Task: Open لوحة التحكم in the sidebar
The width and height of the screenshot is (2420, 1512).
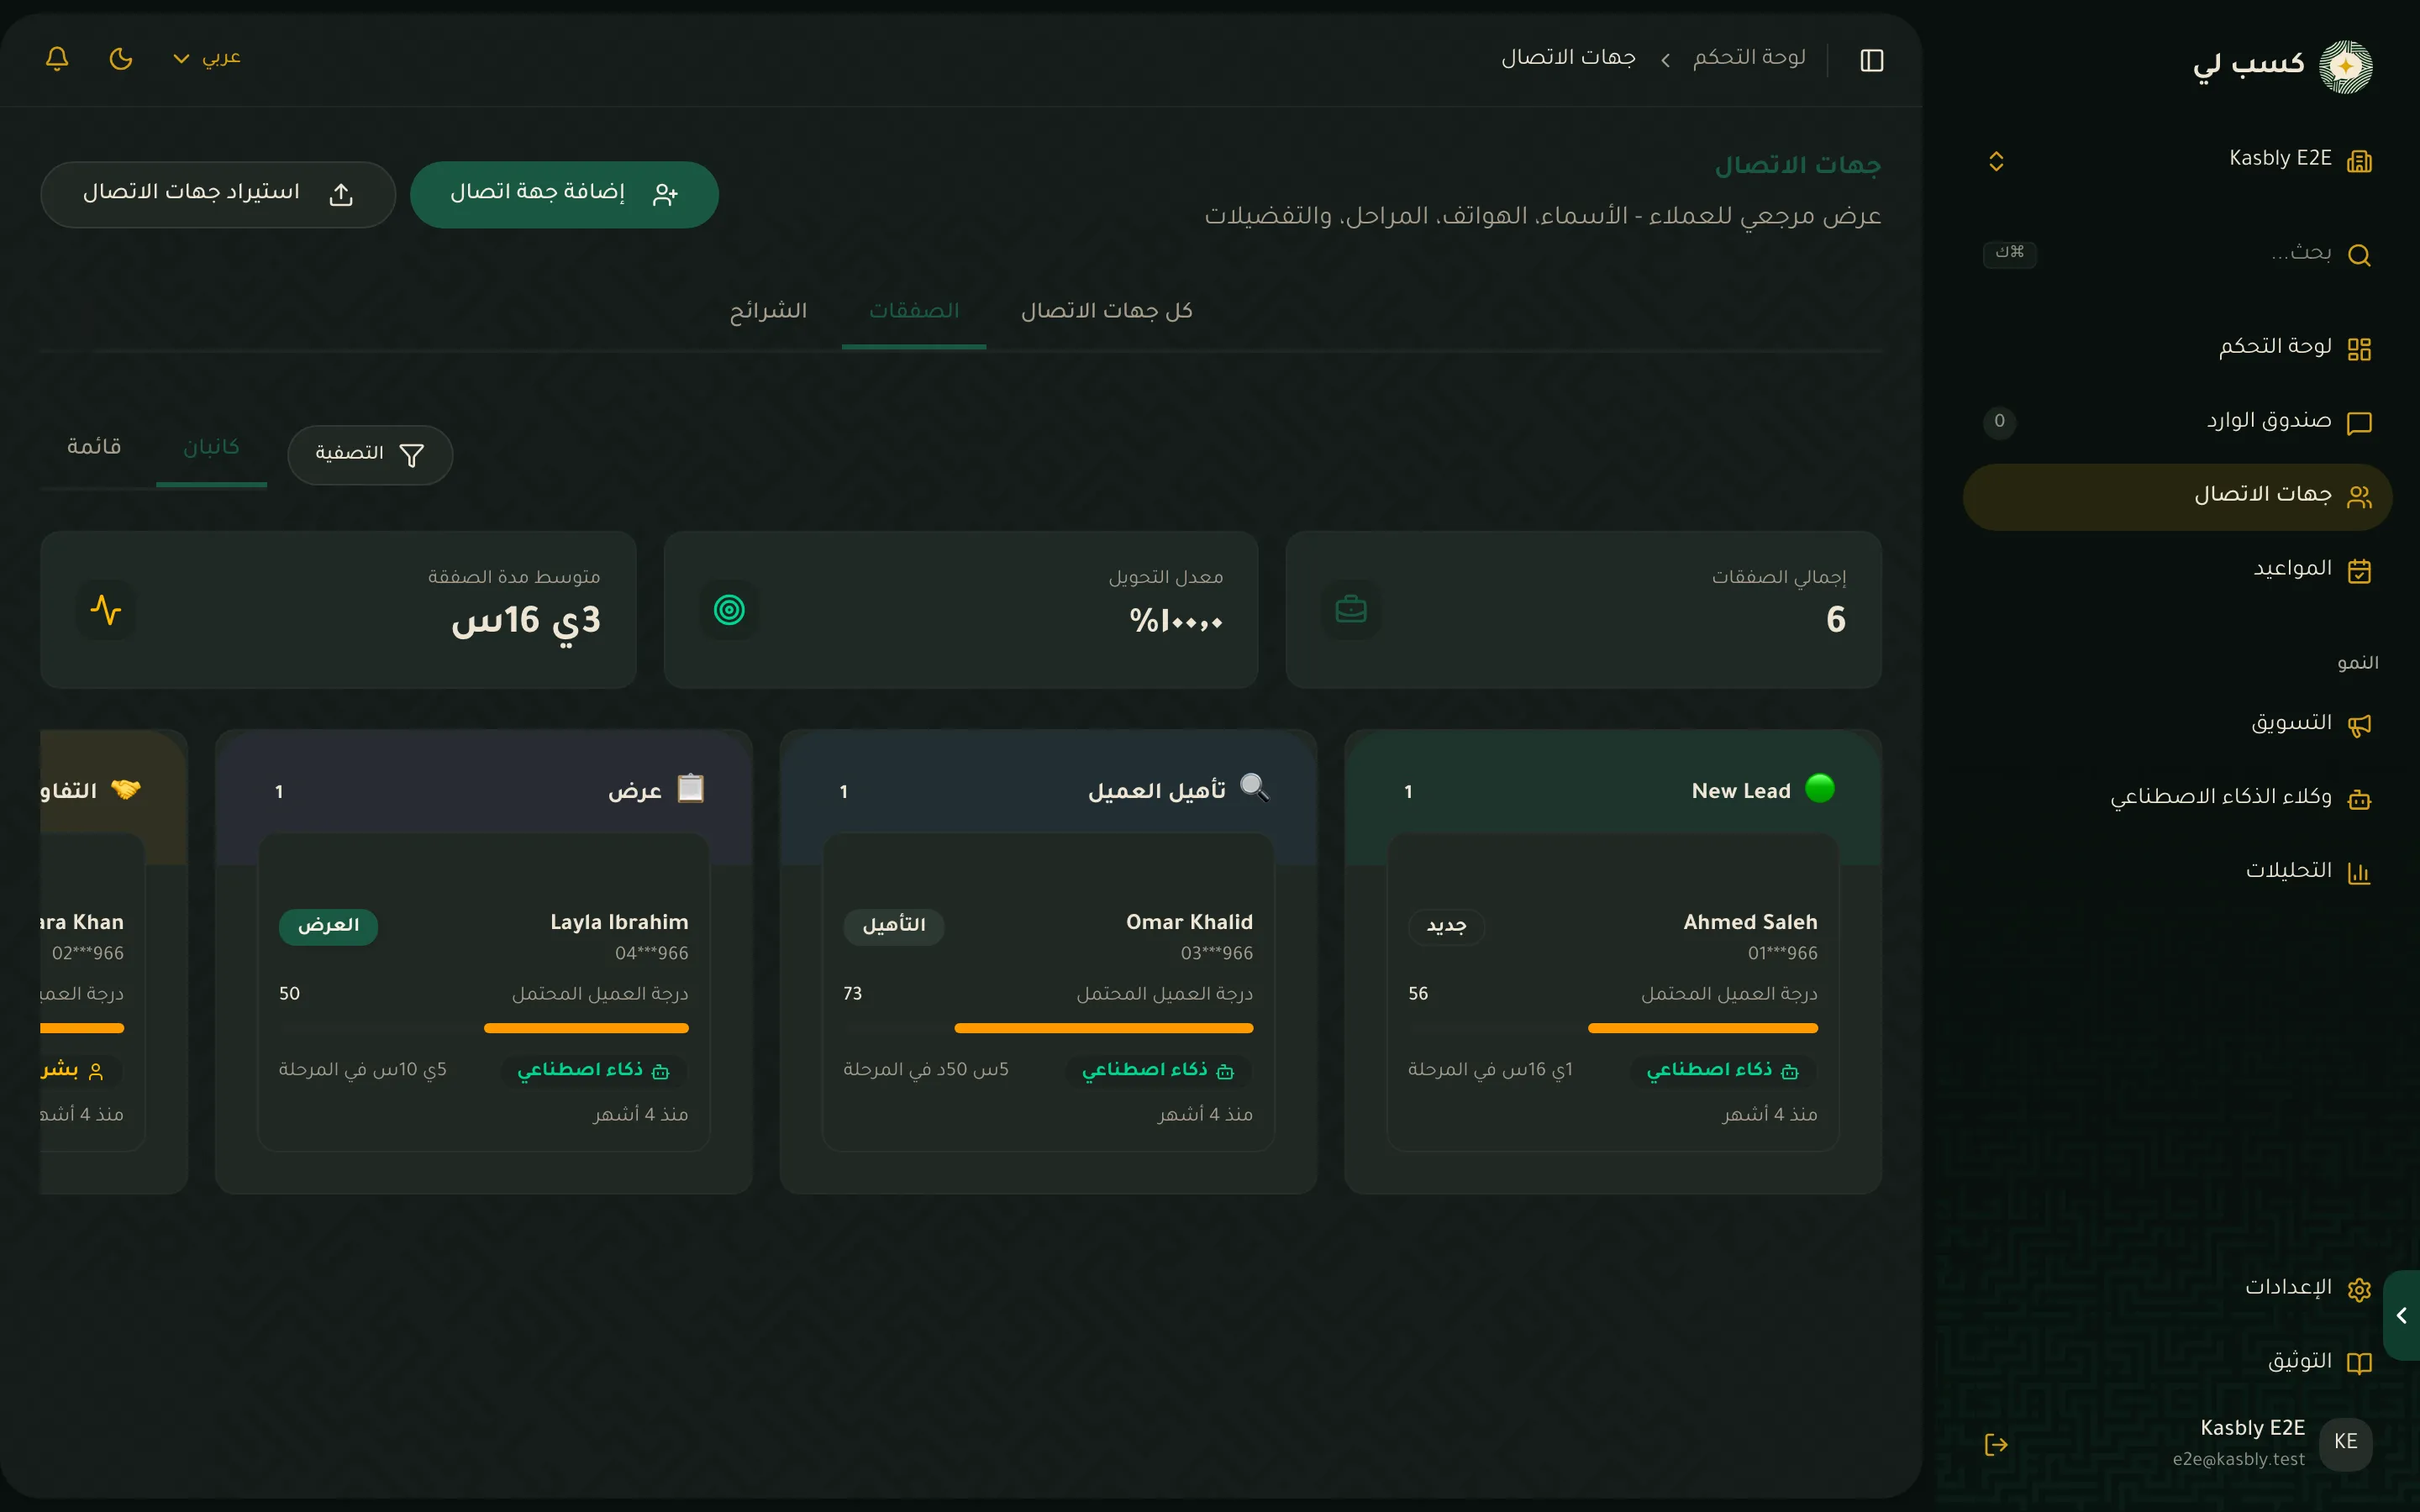Action: coord(2178,348)
